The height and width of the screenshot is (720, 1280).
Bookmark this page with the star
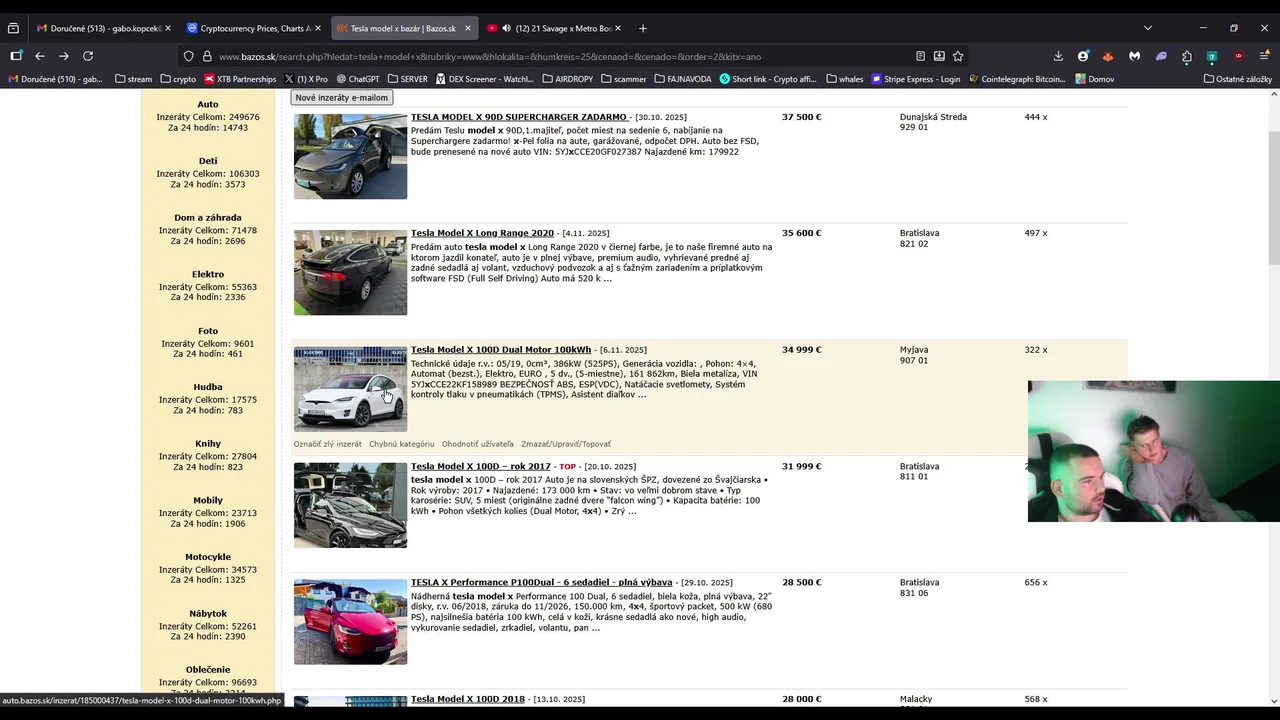(958, 56)
